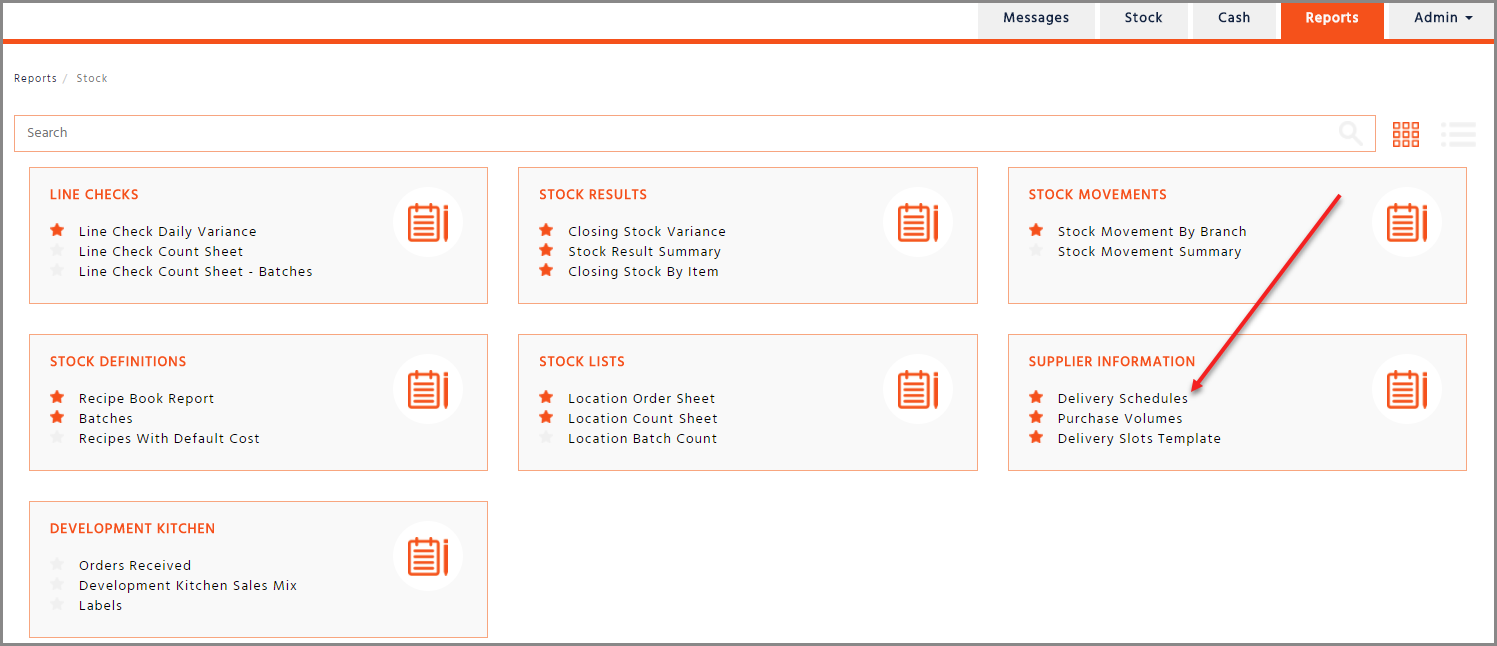Toggle star for Location Order Sheet

click(546, 397)
